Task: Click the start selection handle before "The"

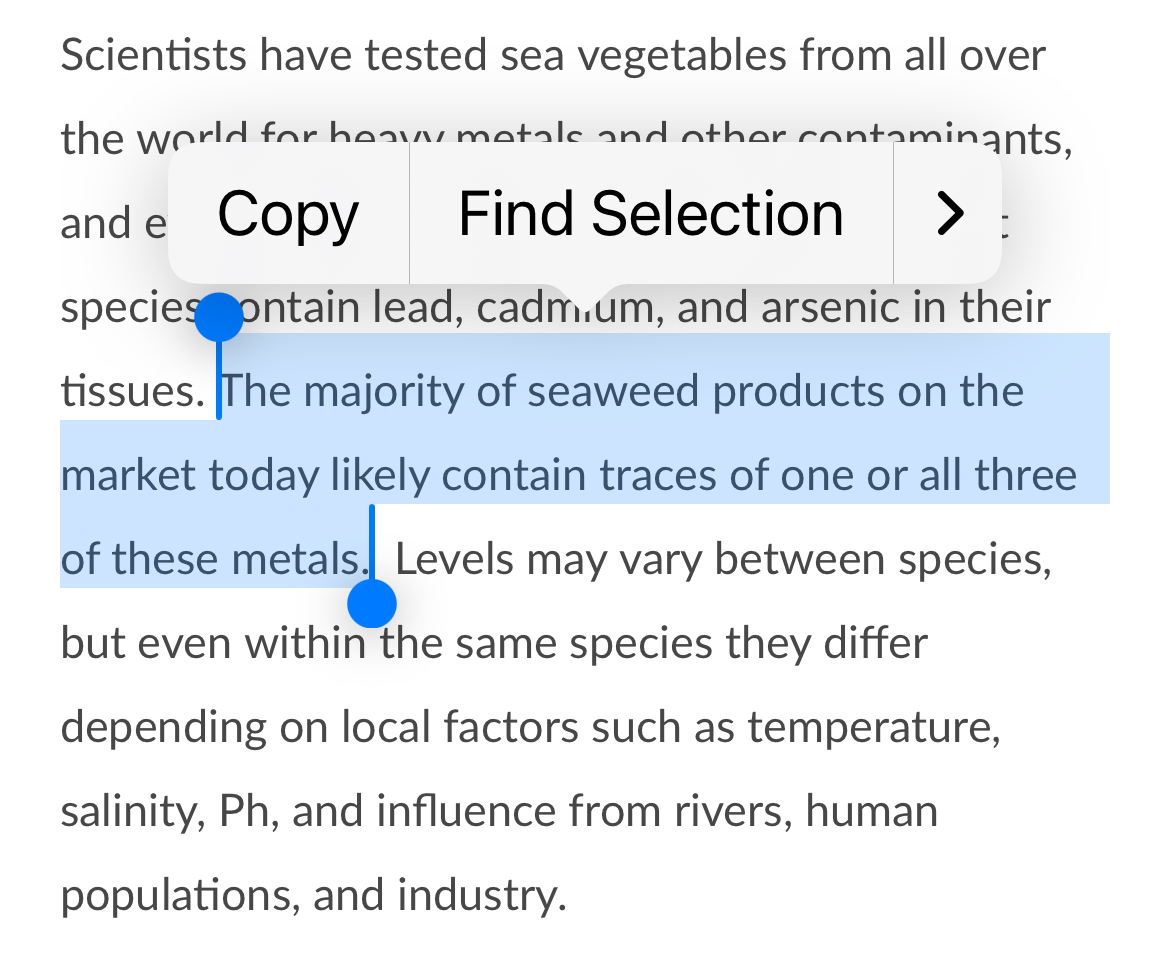Action: (x=219, y=320)
